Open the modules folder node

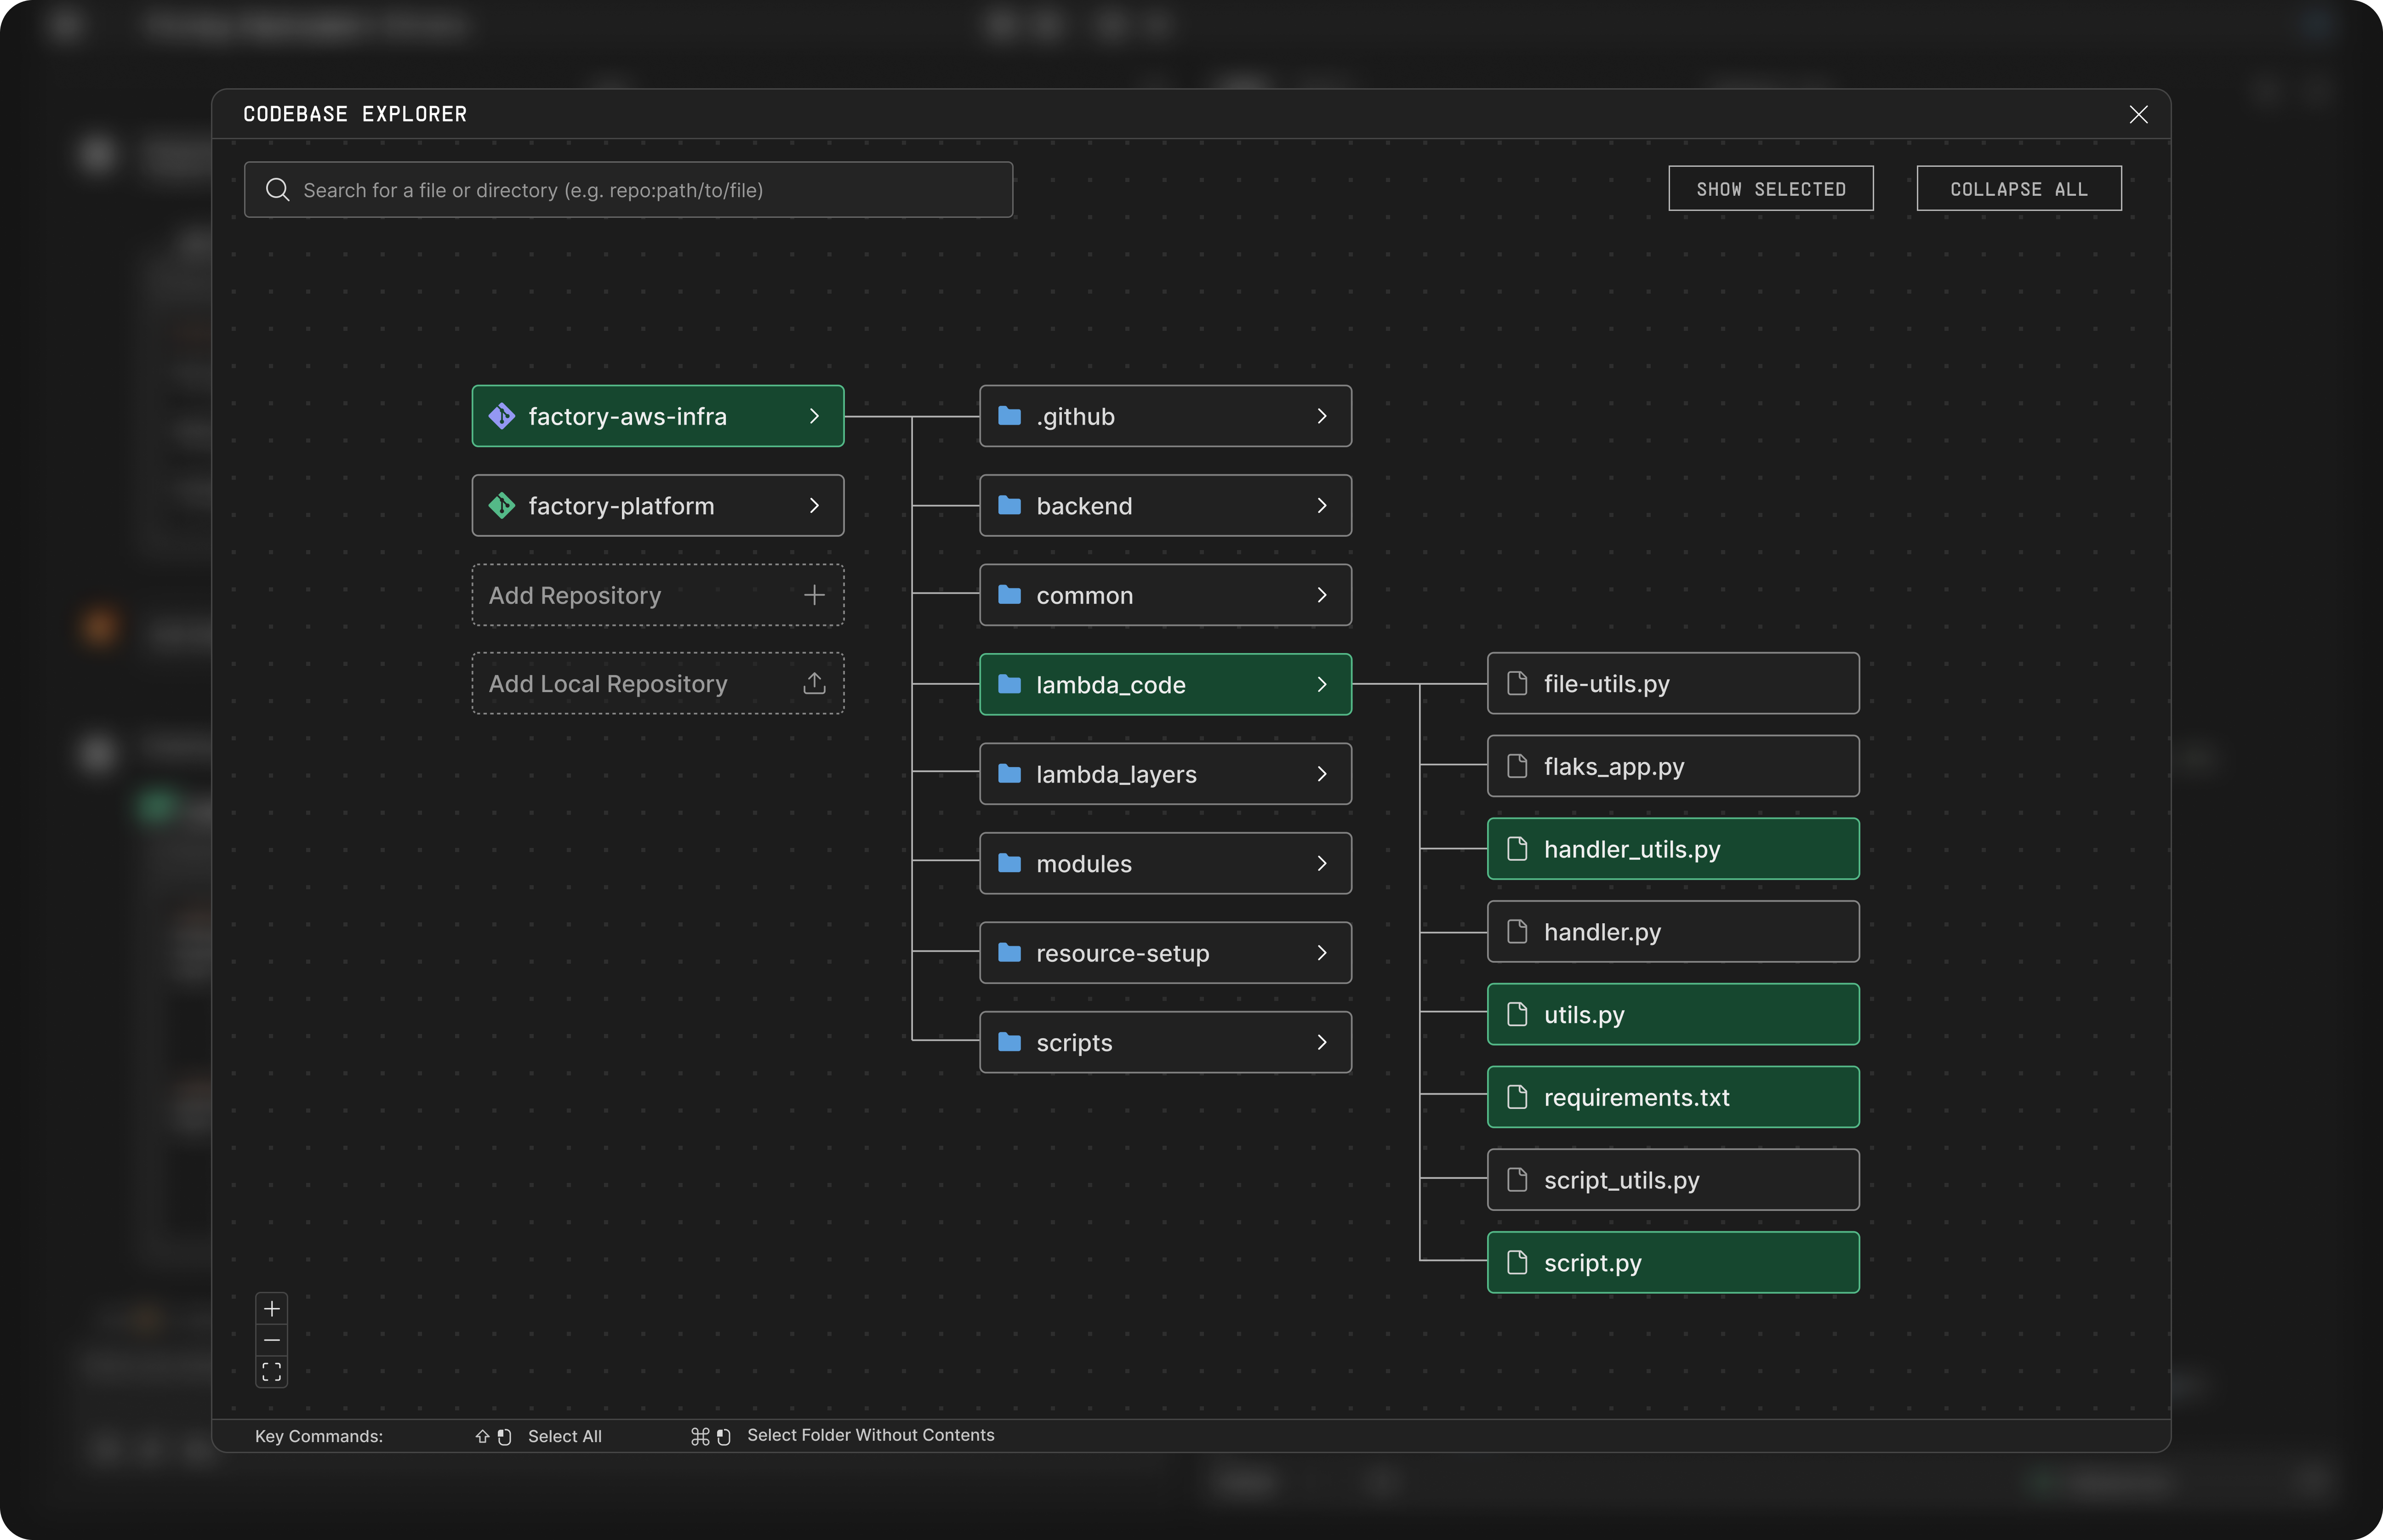1164,864
